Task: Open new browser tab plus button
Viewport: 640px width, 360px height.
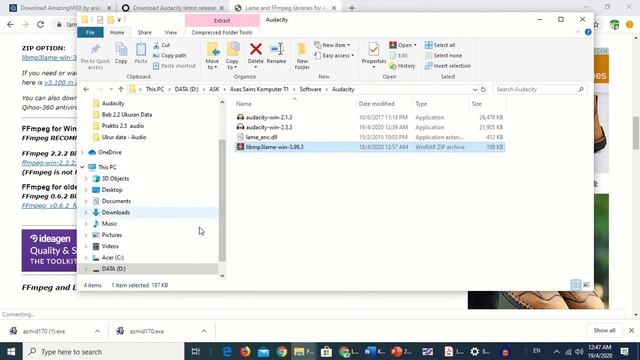Action: 352,8
